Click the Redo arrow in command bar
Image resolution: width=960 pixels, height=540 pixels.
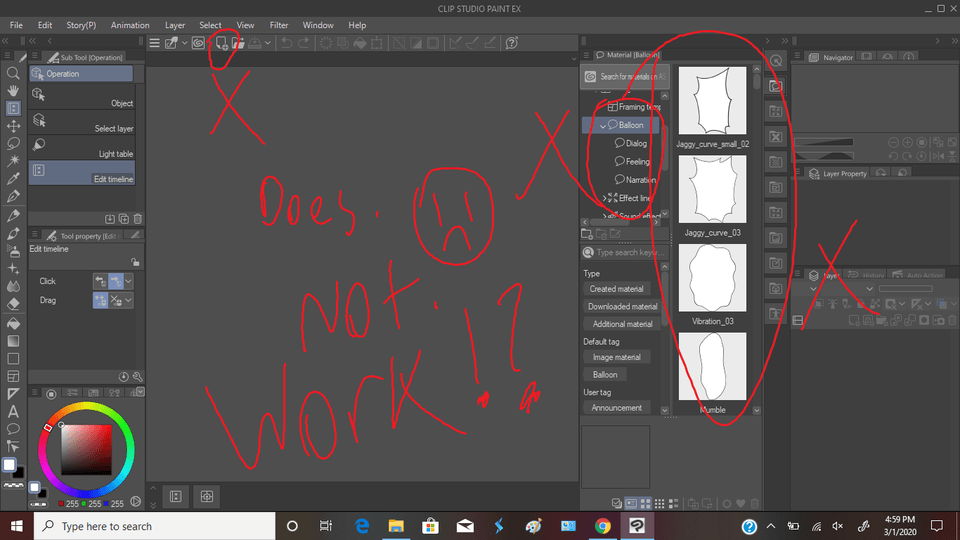click(304, 43)
